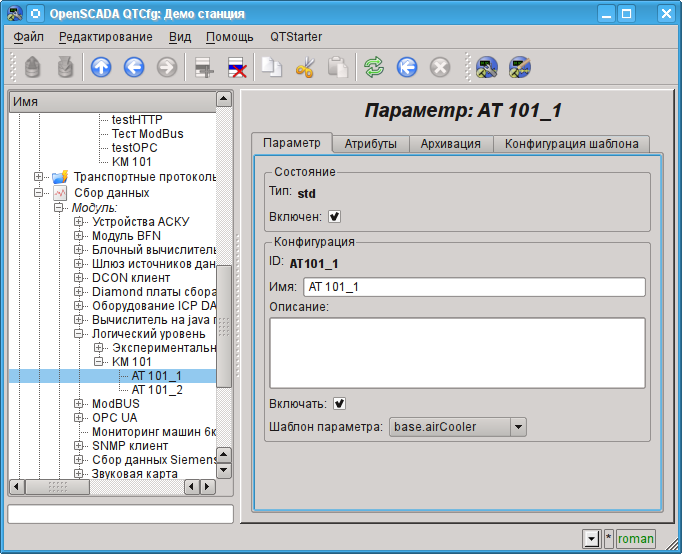The image size is (682, 554).
Task: Expand the 'ModBUS' tree node
Action: coord(79,404)
